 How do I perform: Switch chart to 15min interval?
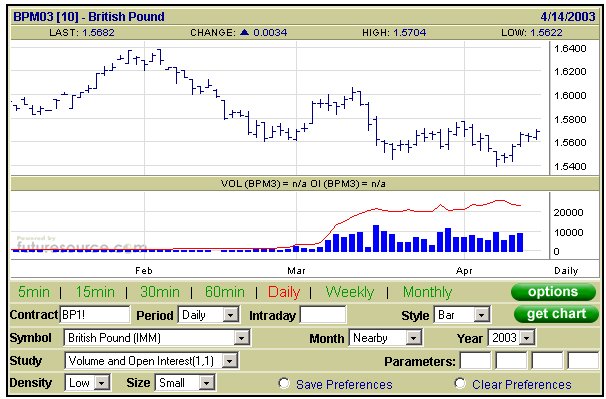point(95,292)
